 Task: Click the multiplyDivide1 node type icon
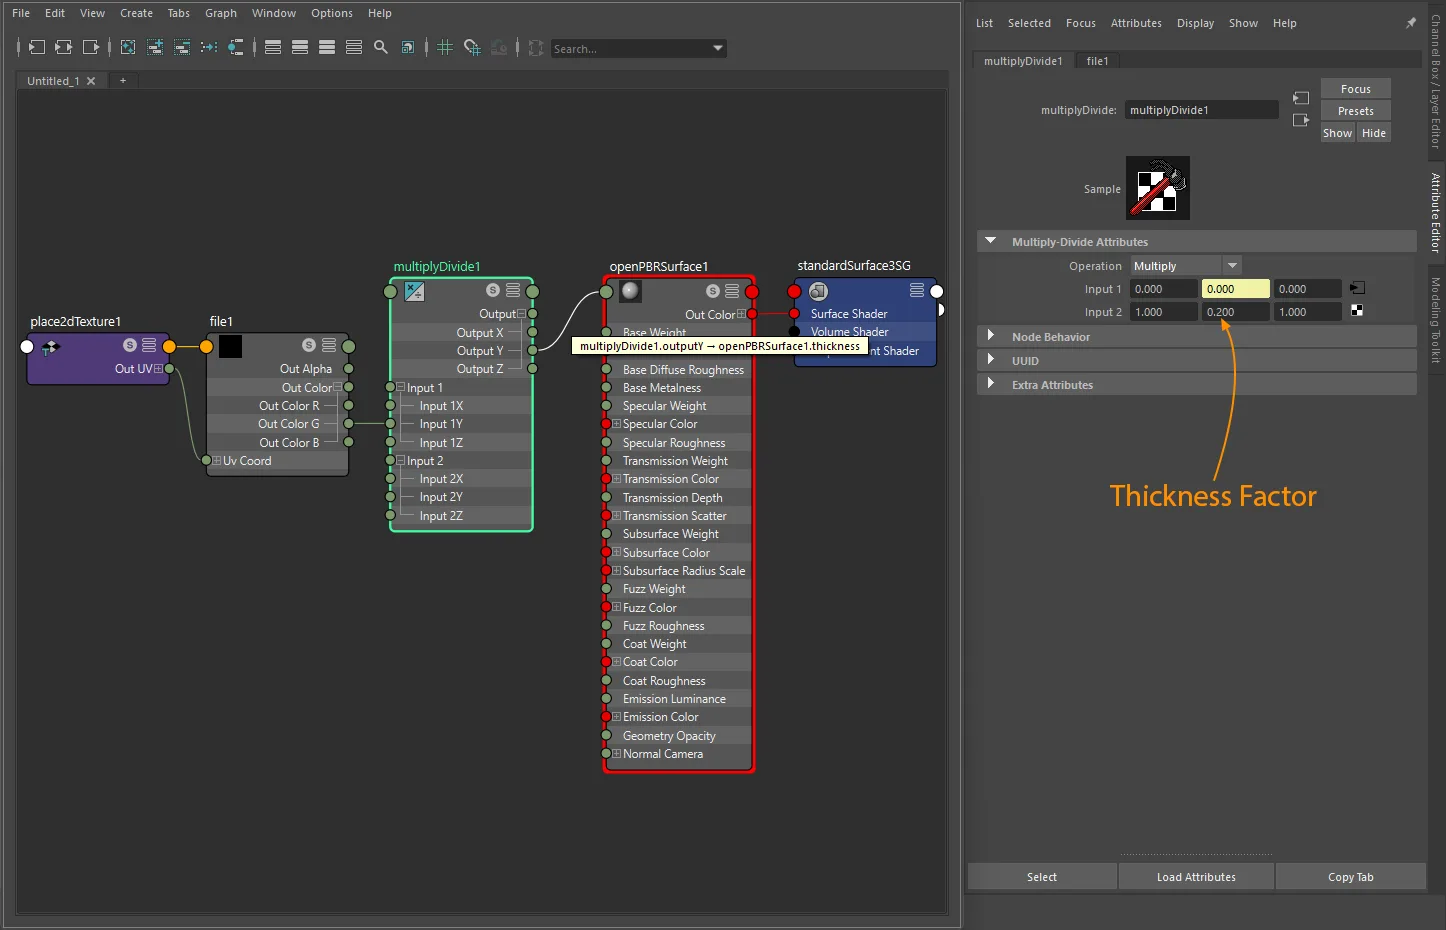414,291
